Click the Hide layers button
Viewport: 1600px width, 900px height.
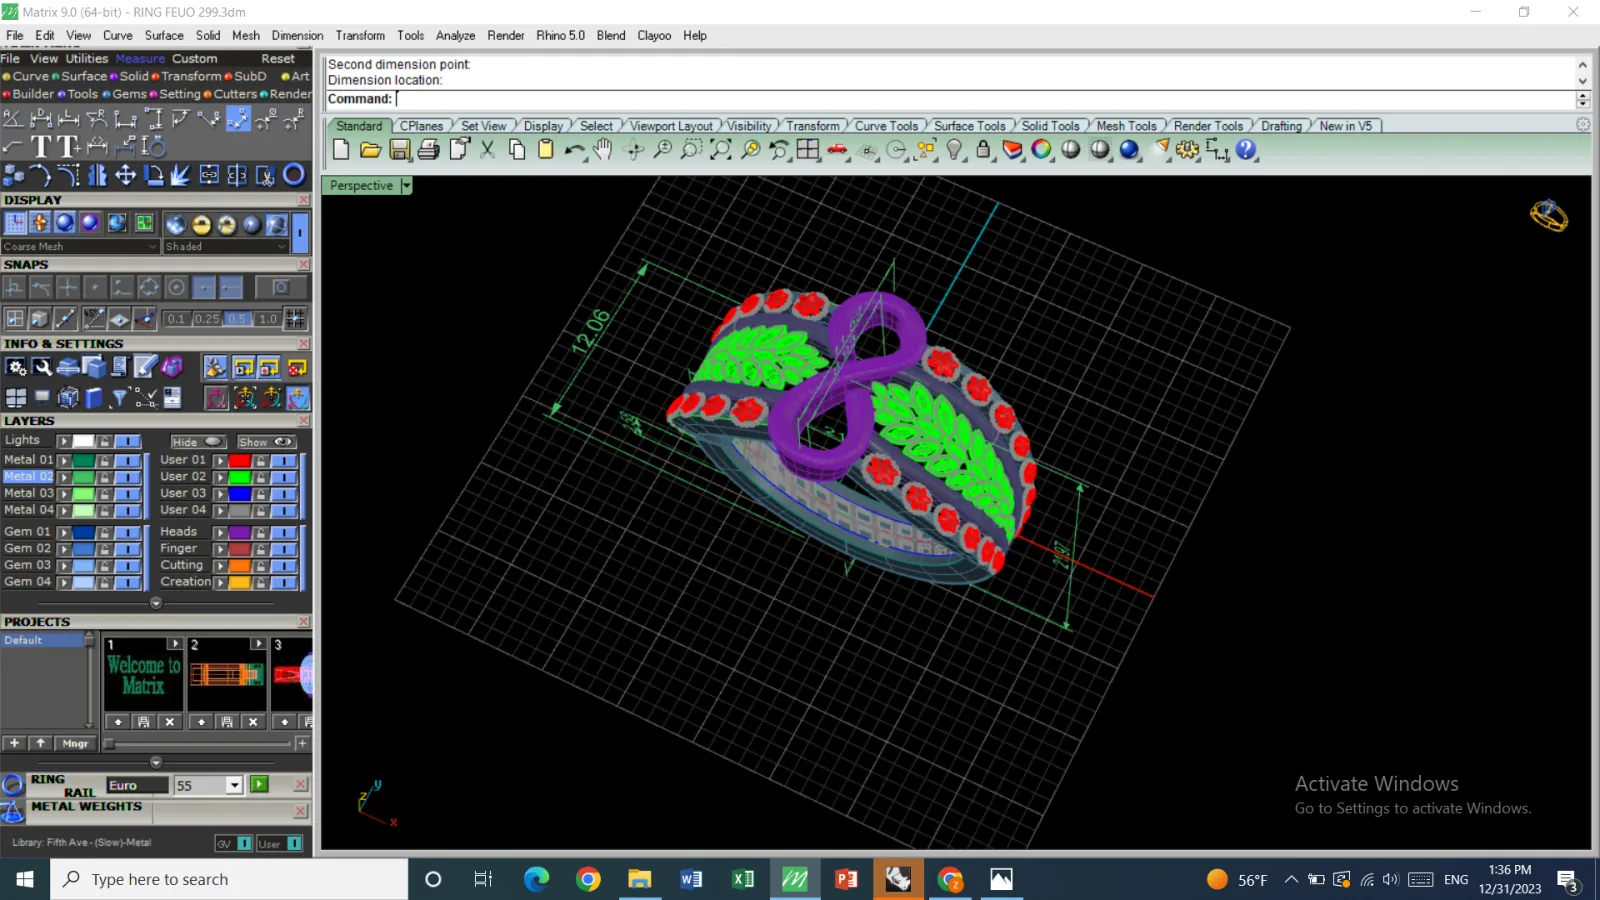click(197, 442)
